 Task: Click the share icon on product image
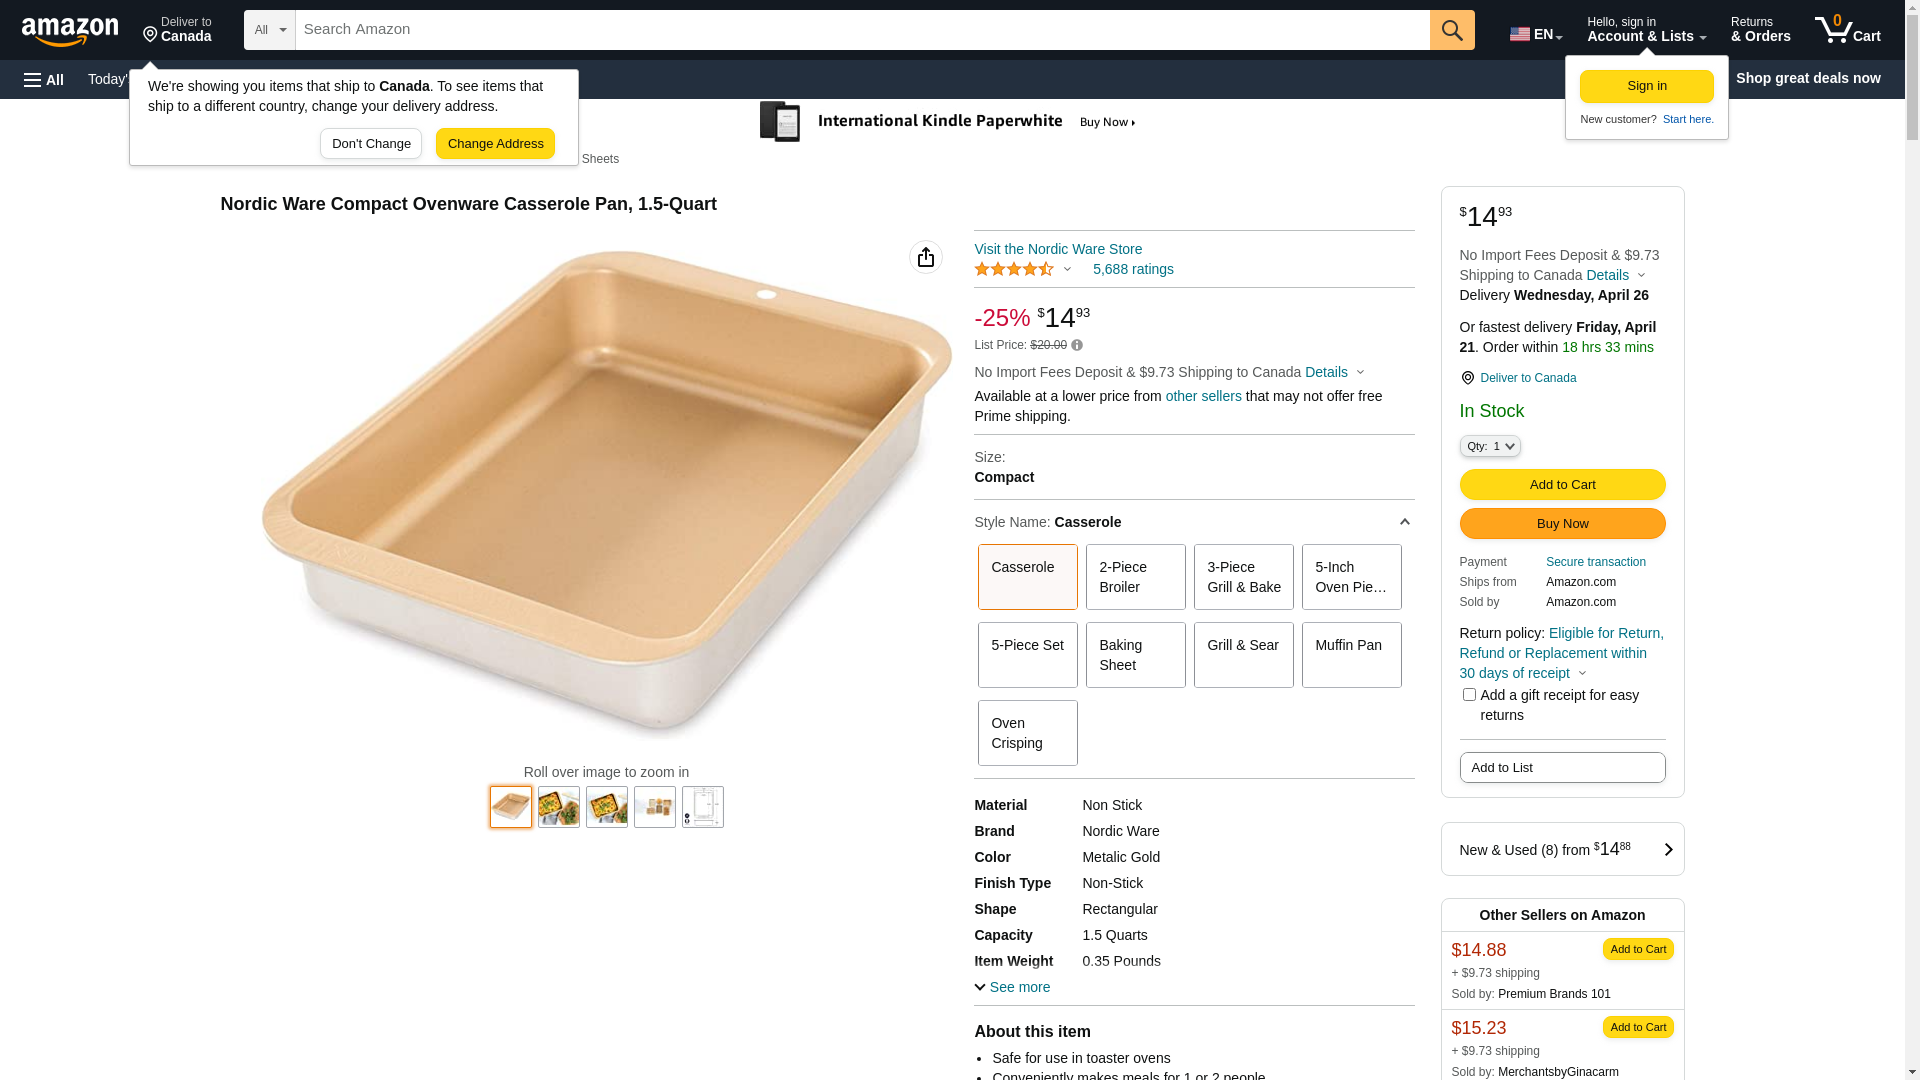click(x=925, y=257)
